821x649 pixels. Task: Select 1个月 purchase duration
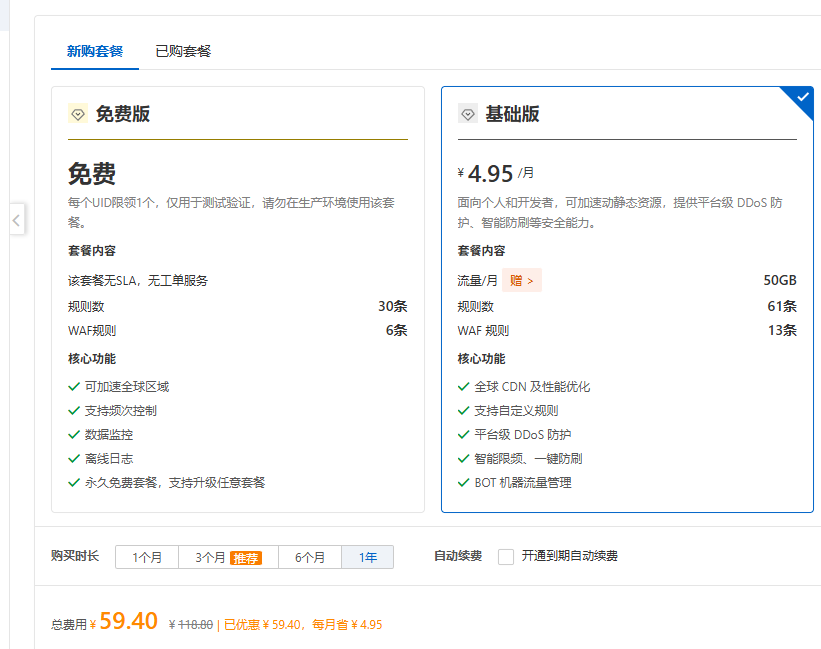click(147, 557)
